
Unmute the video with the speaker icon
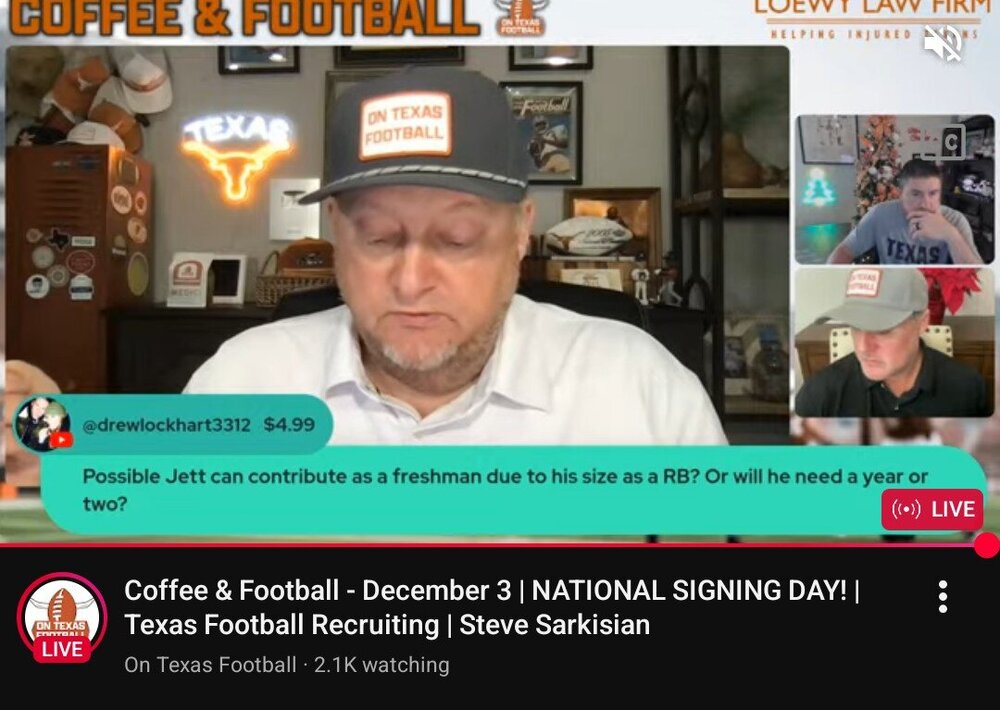[944, 43]
